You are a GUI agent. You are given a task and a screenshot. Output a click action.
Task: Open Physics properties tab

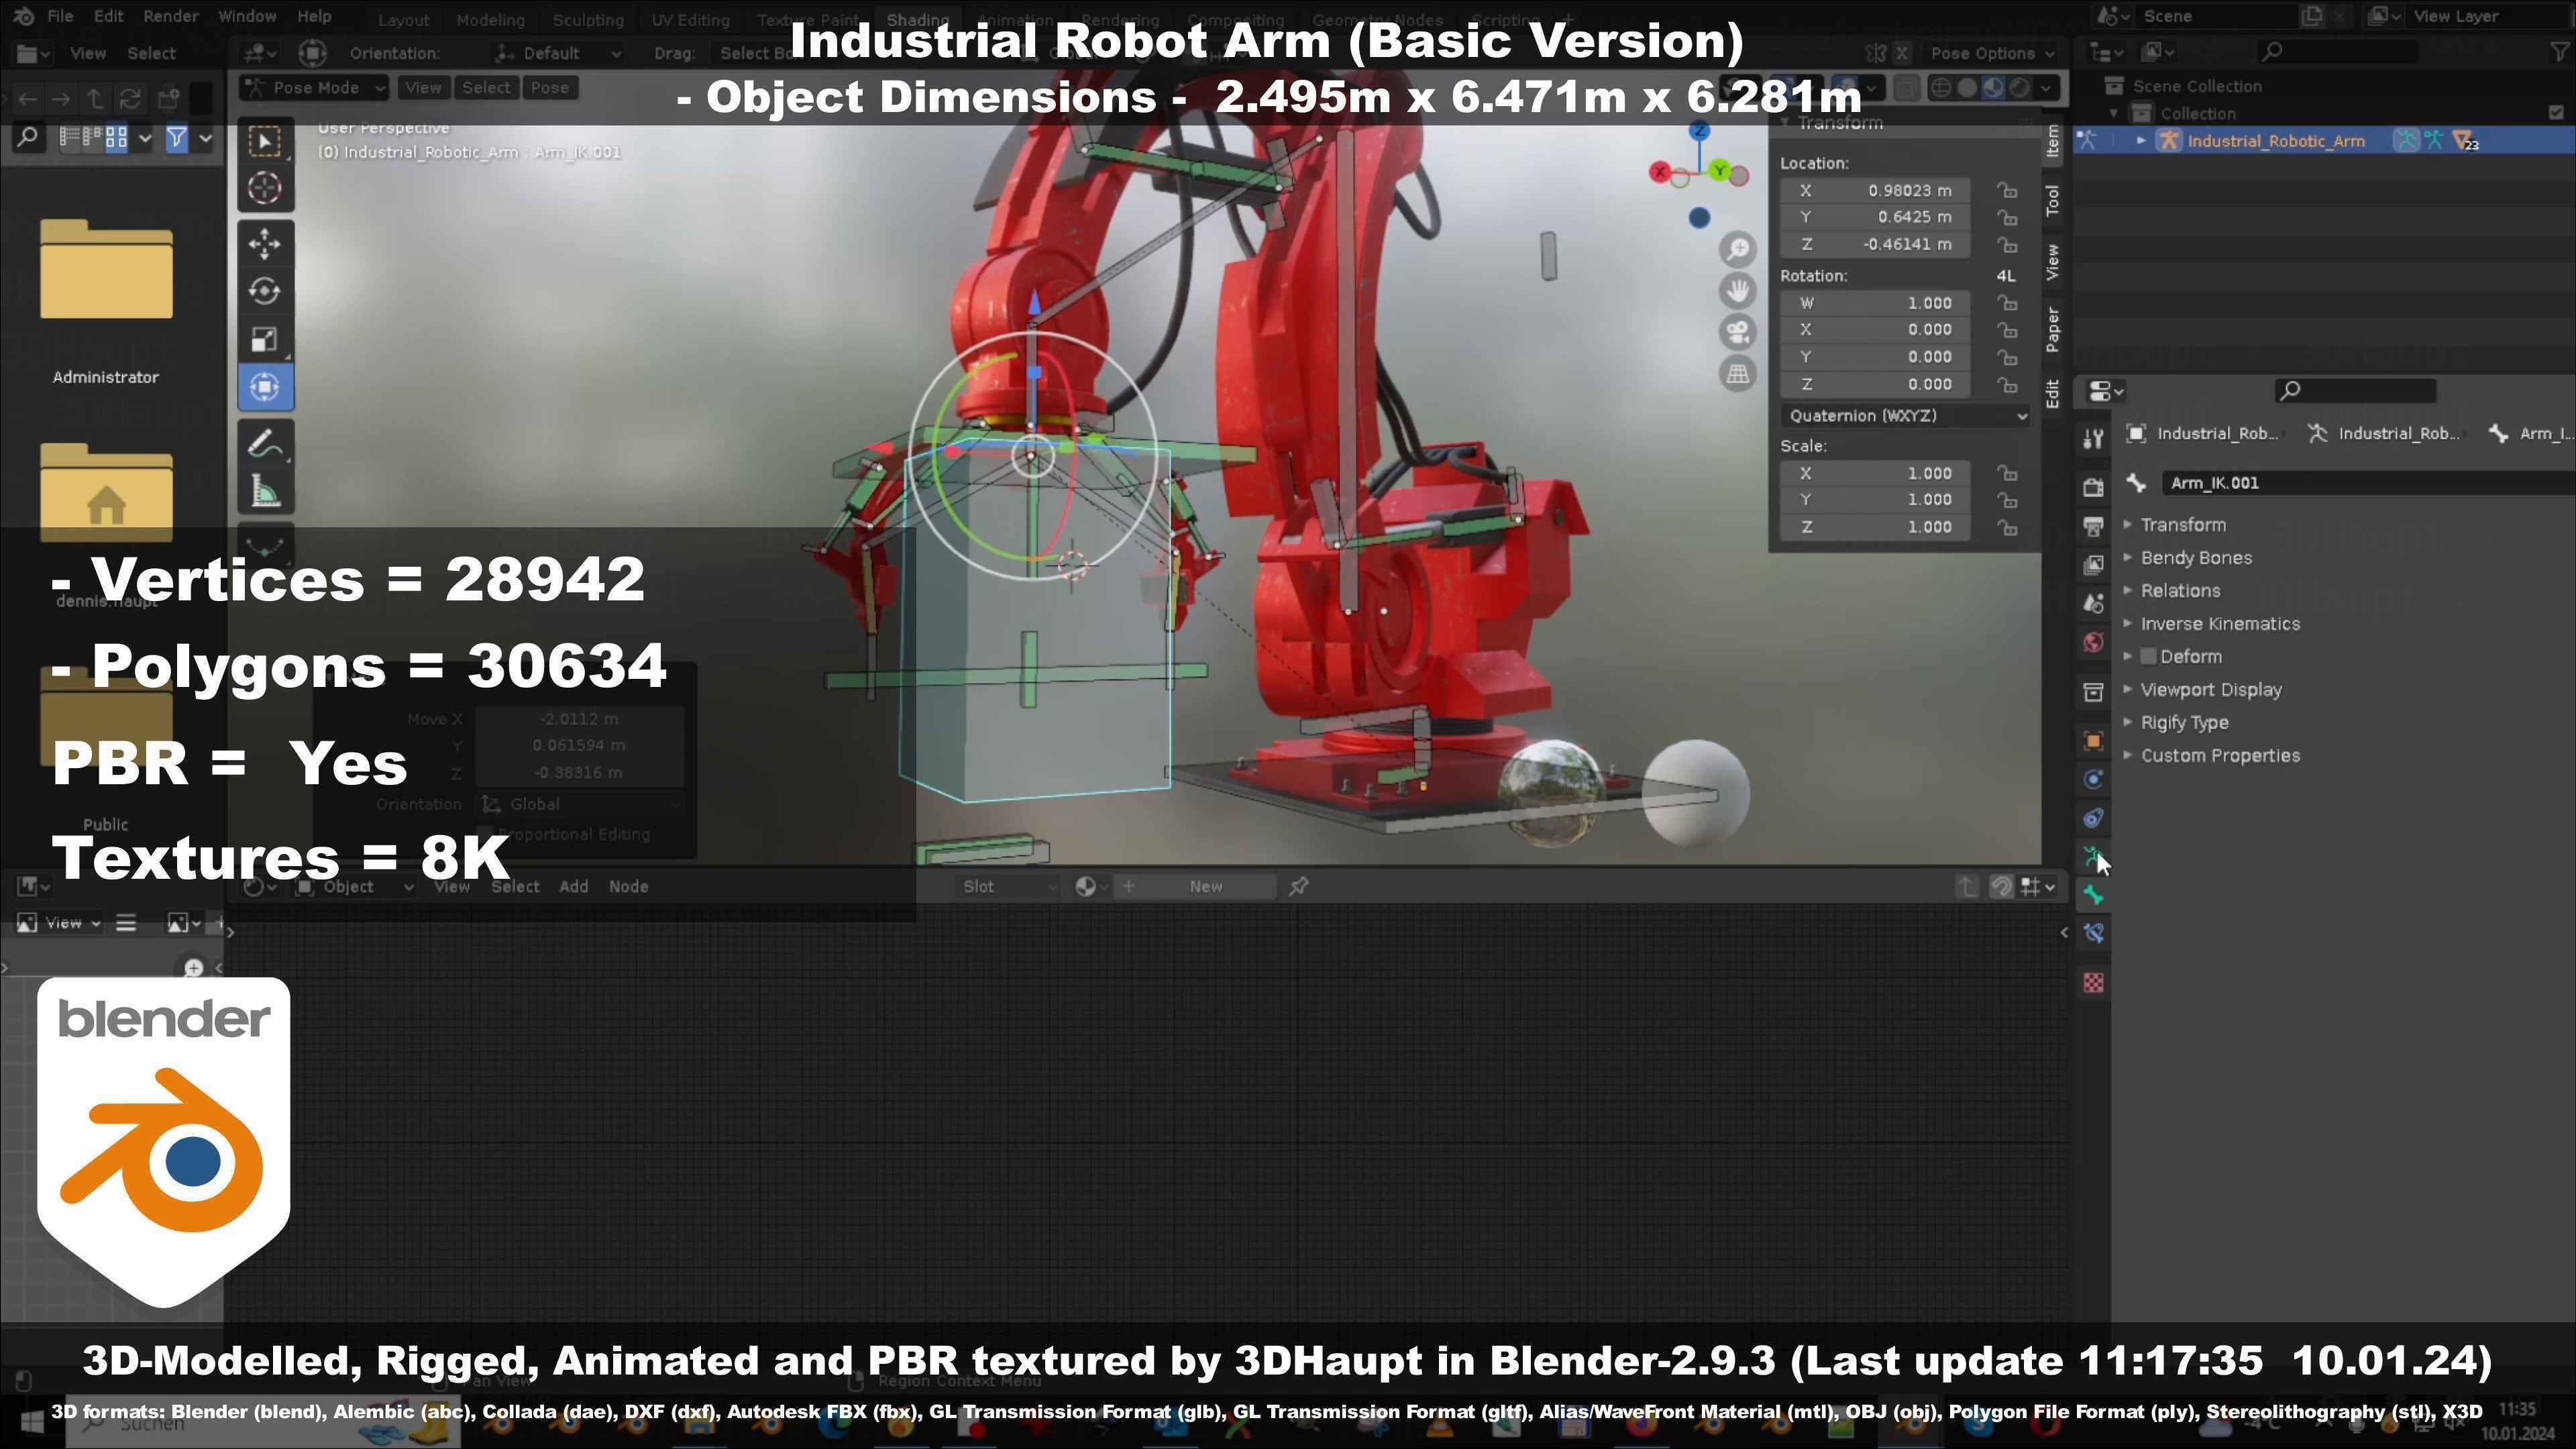coord(2093,780)
